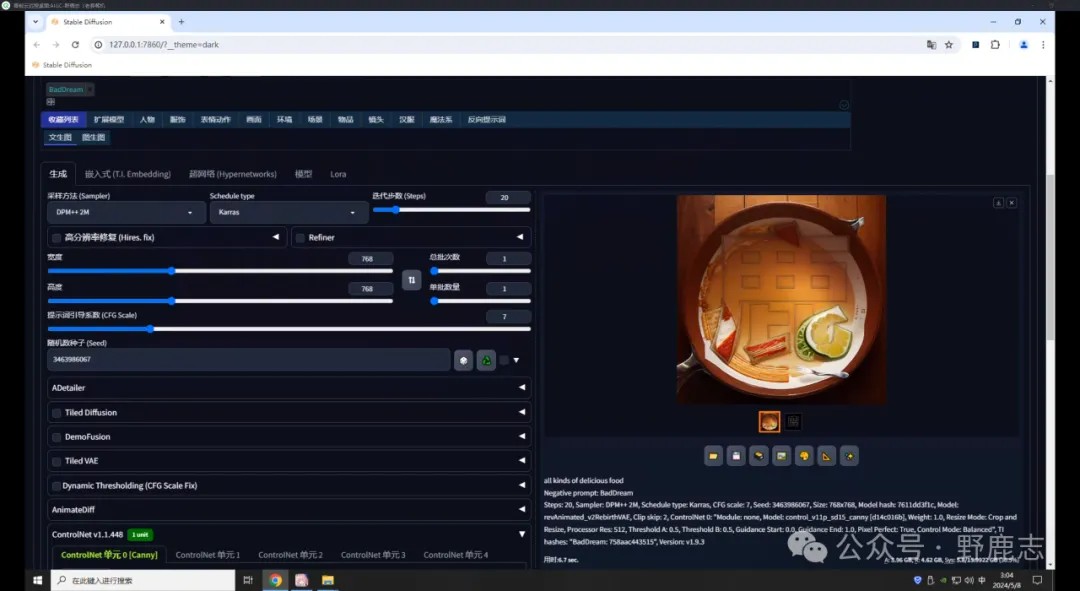Open Windows Start menu
Screen dimensions: 1080x591
tap(37, 580)
